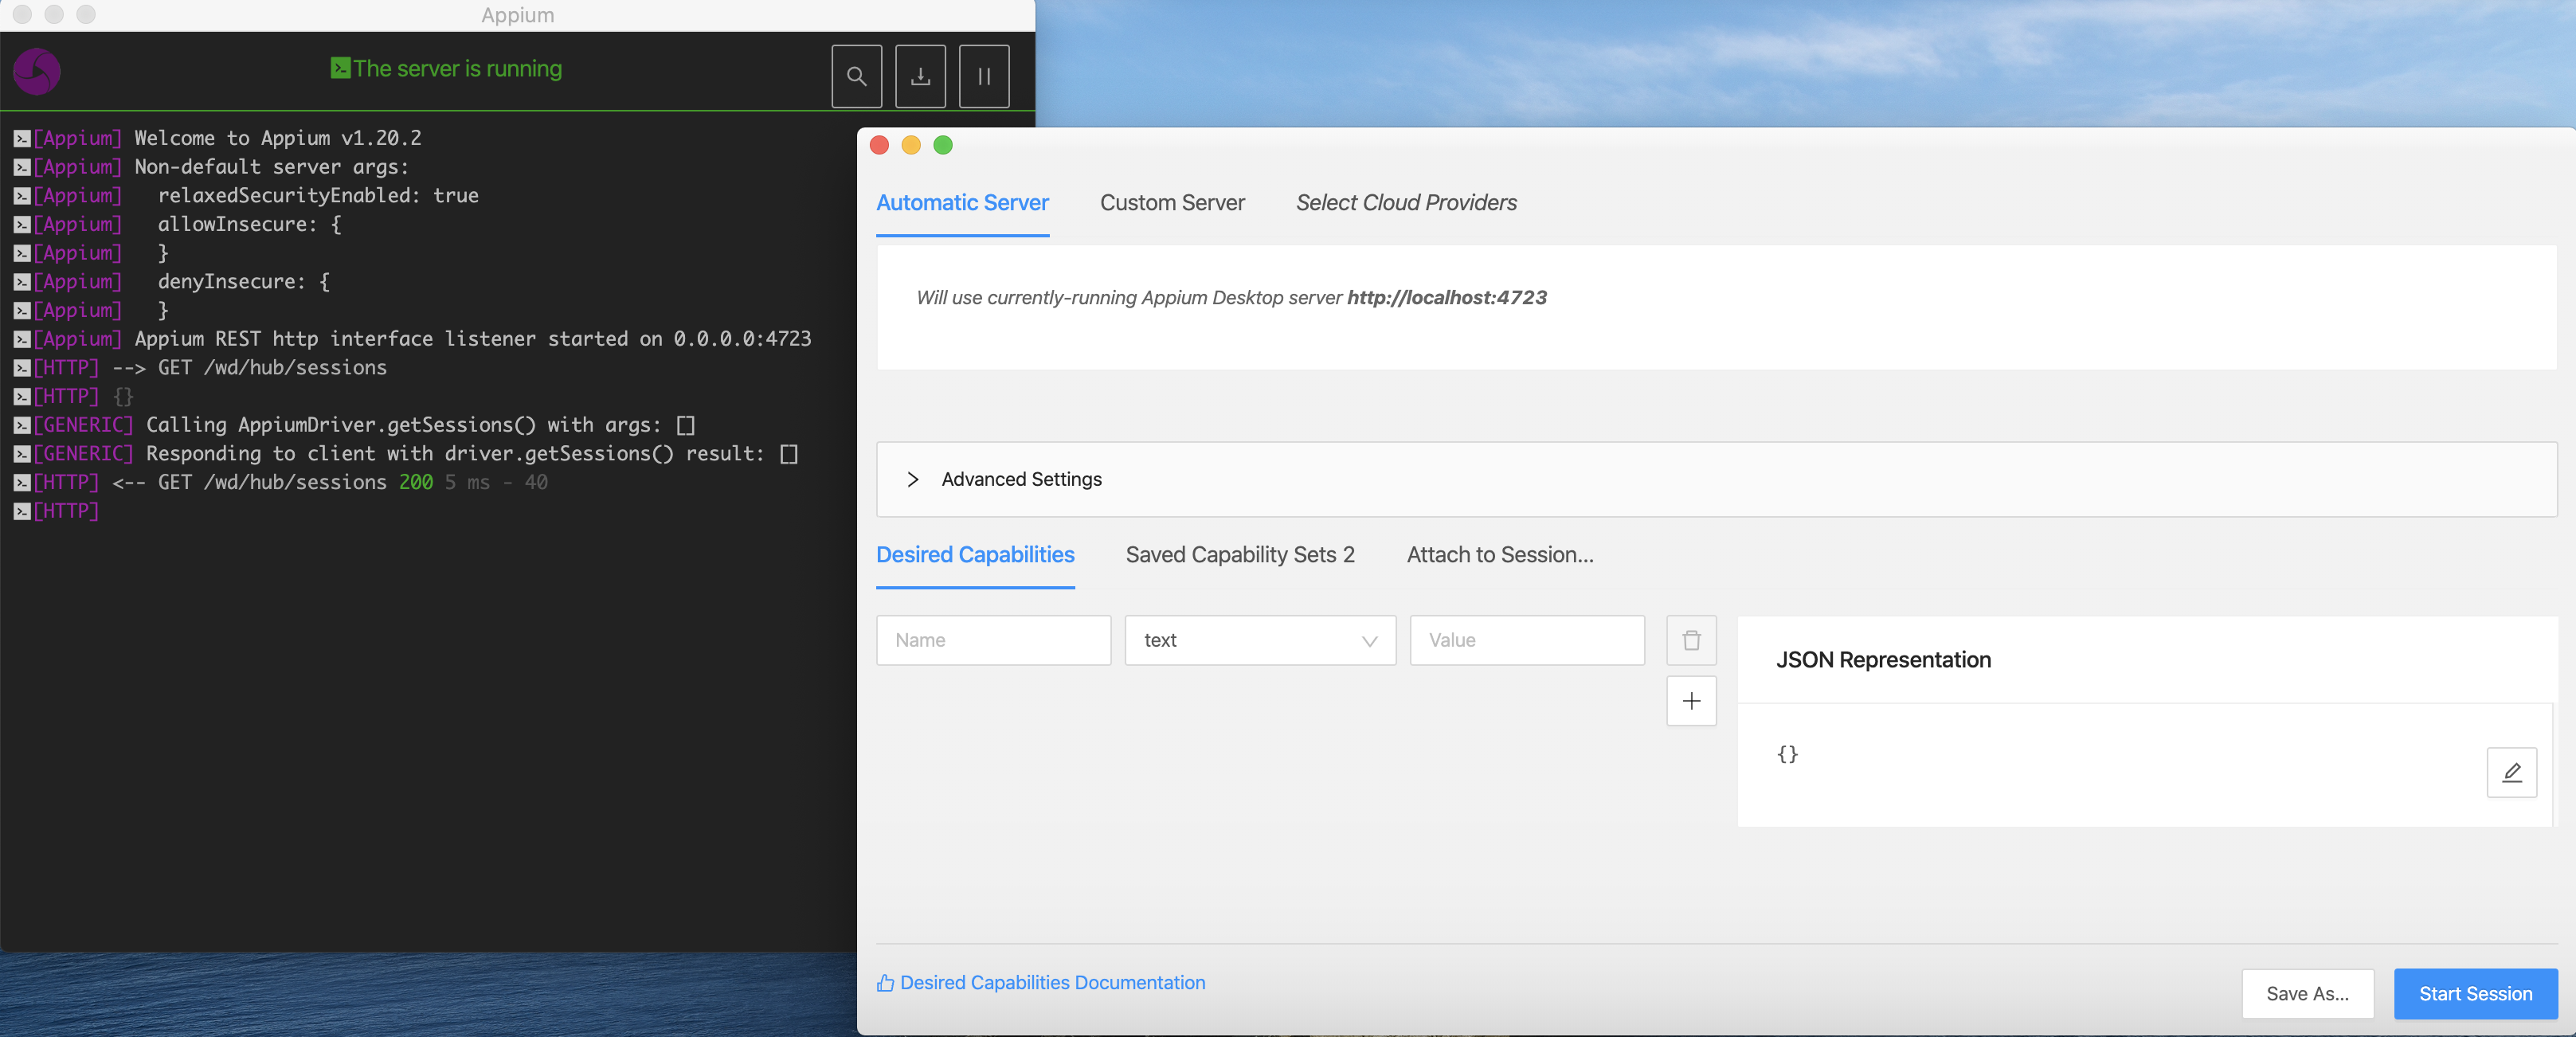Pause the Appium server with pause icon

pyautogui.click(x=984, y=76)
